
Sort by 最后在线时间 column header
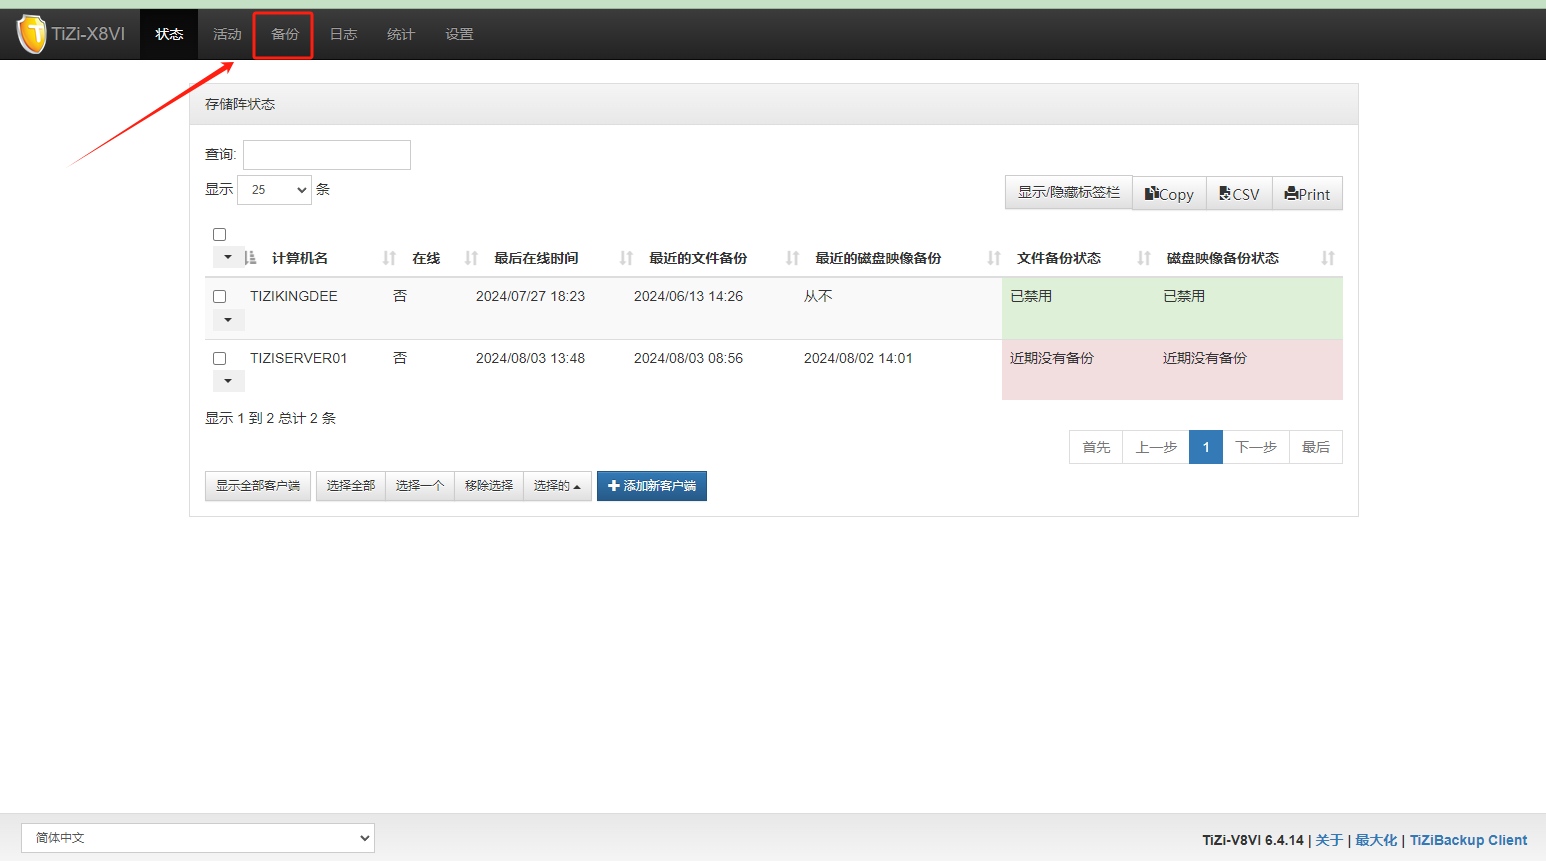(536, 258)
